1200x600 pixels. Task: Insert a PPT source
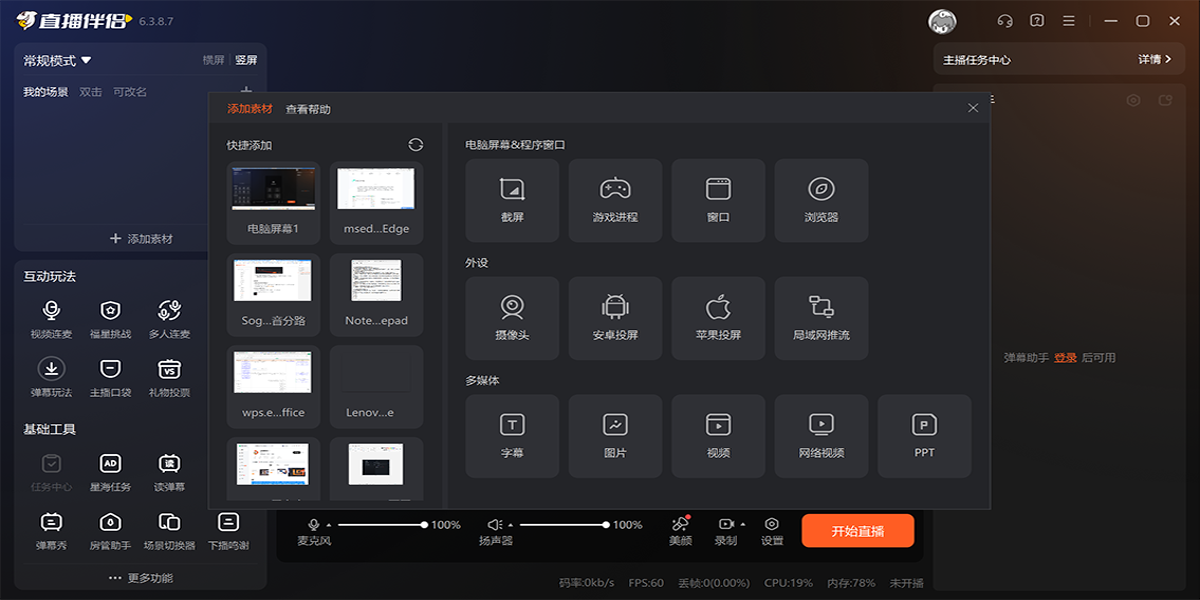coord(924,436)
